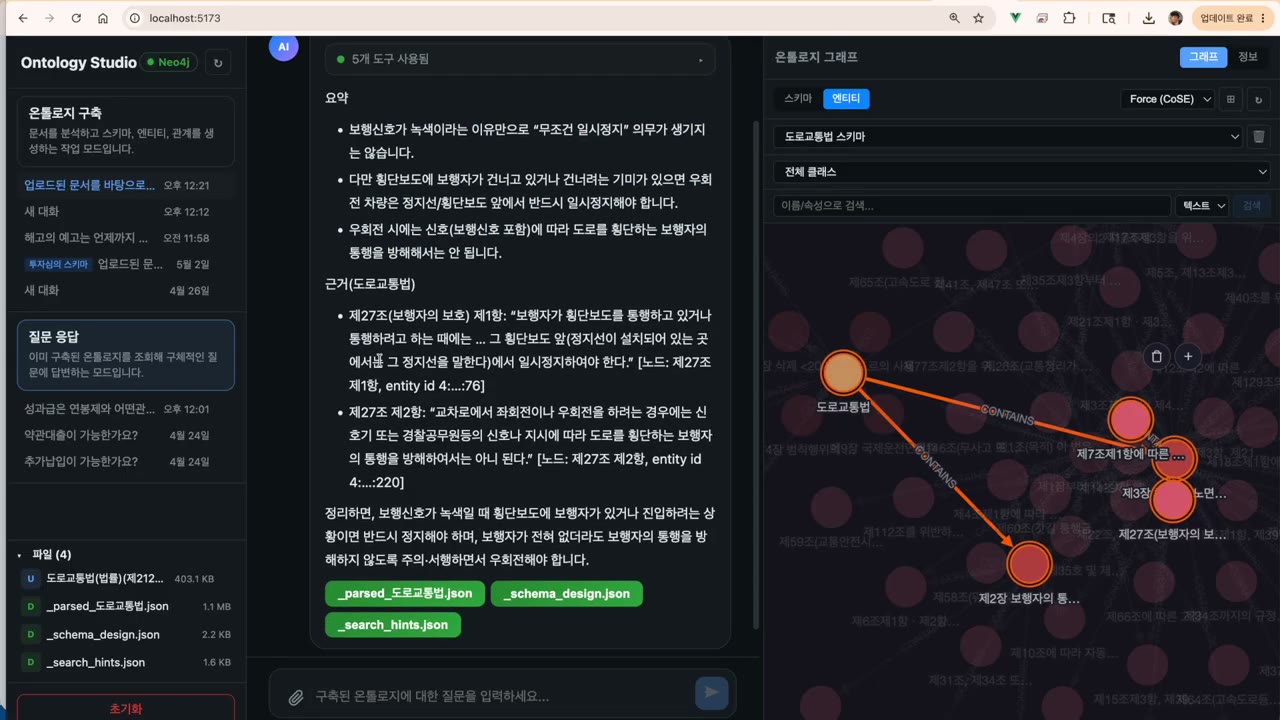1280x720 pixels.
Task: Open 도로교통법 스키마 dropdown
Action: [x=1008, y=136]
